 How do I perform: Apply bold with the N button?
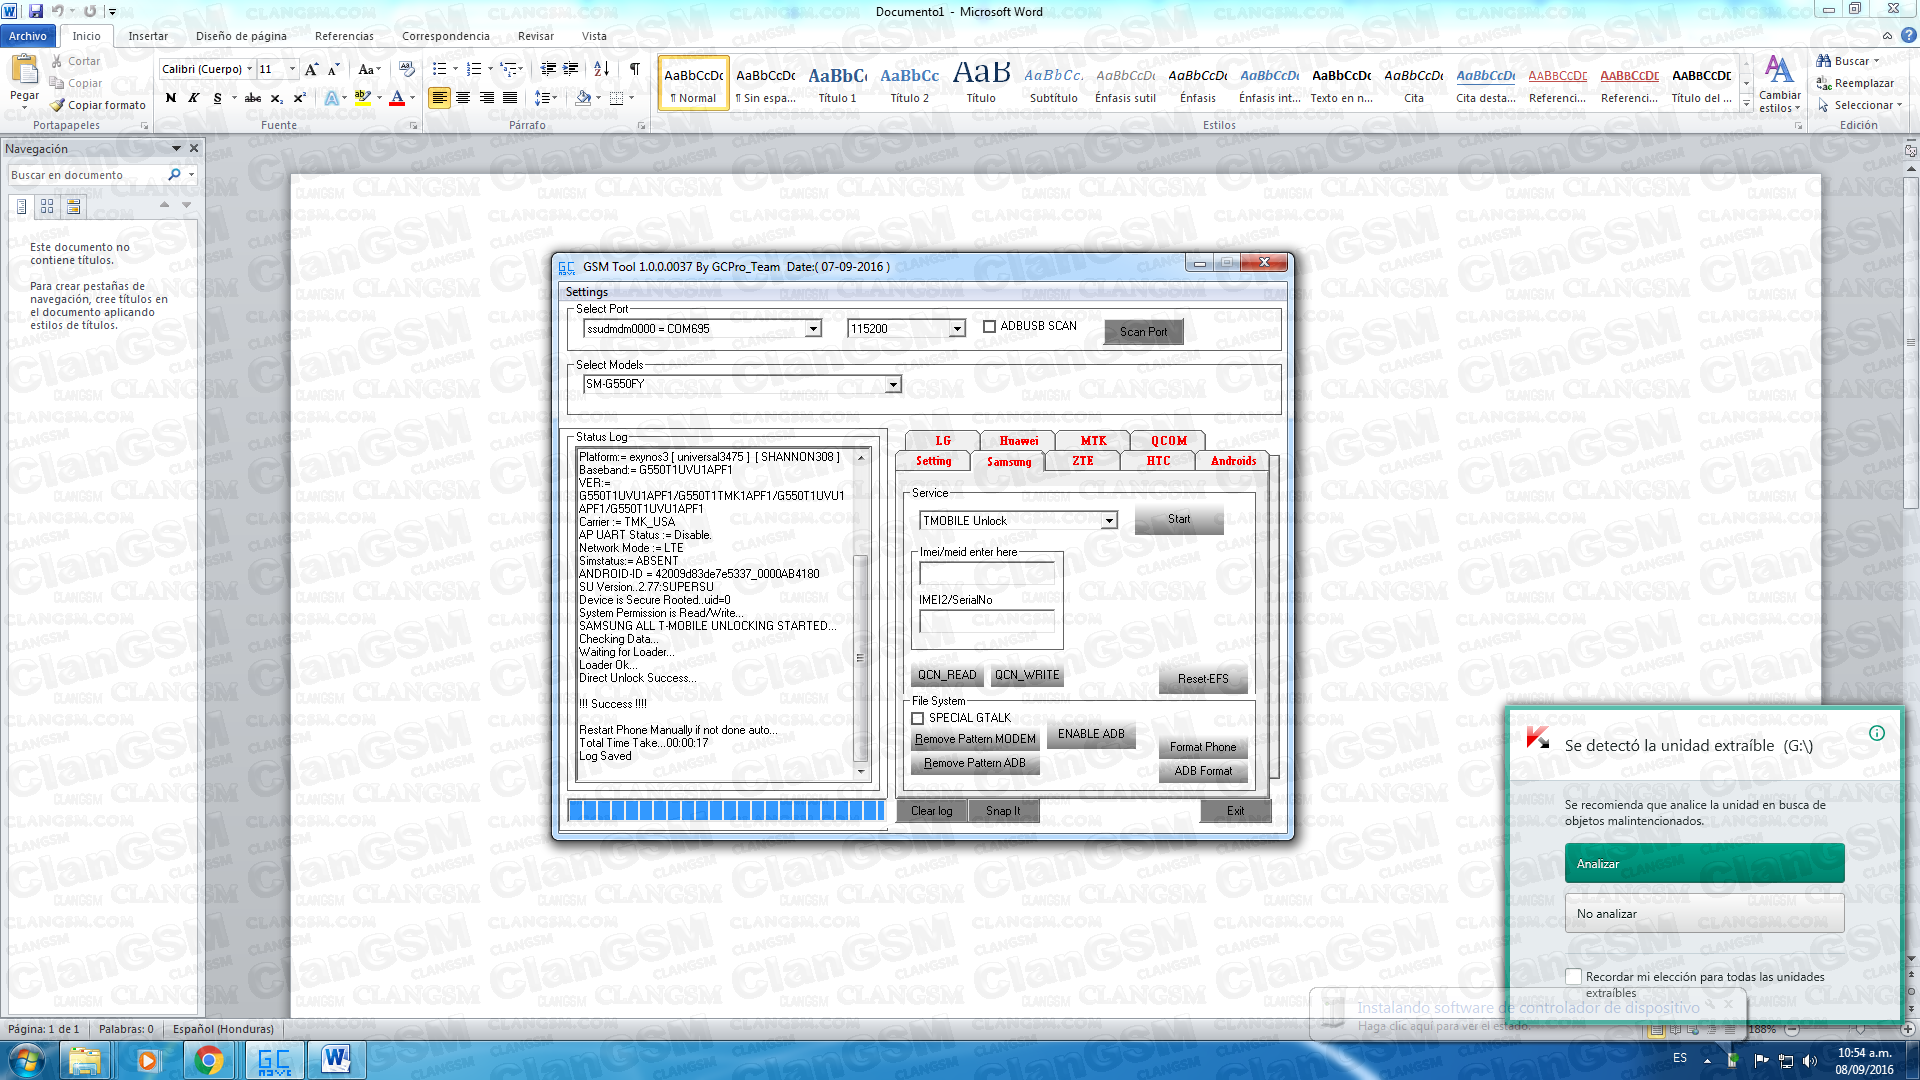pos(171,98)
